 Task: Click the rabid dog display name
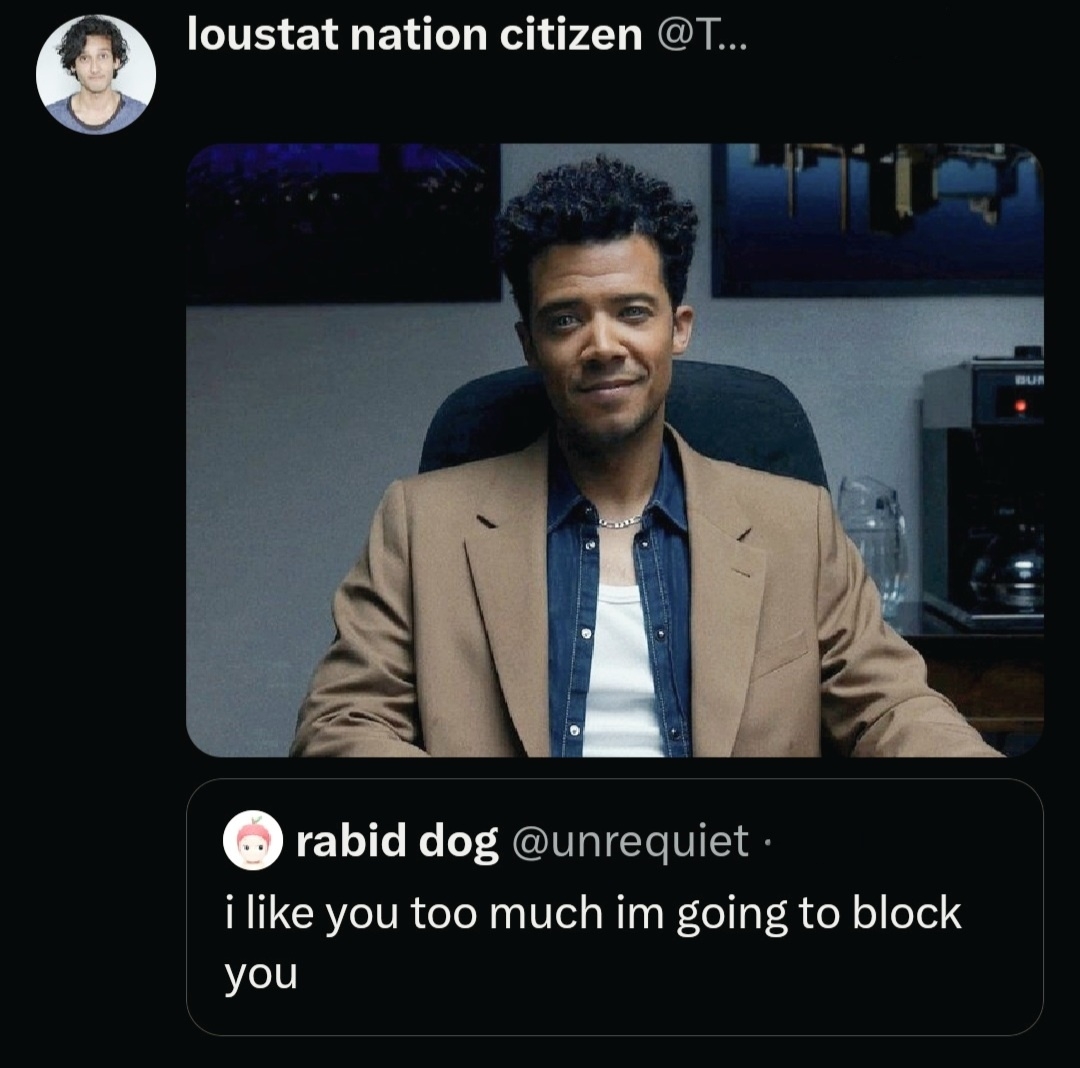(397, 841)
